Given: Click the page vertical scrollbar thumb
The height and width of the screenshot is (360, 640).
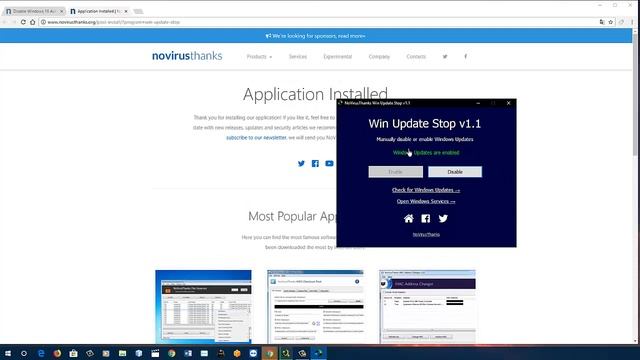Looking at the screenshot, I should (x=635, y=95).
